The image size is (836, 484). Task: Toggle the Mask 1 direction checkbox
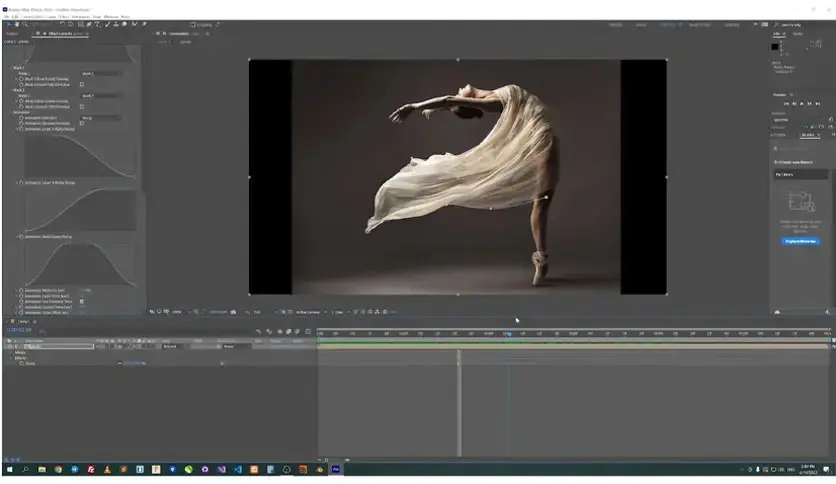(82, 84)
